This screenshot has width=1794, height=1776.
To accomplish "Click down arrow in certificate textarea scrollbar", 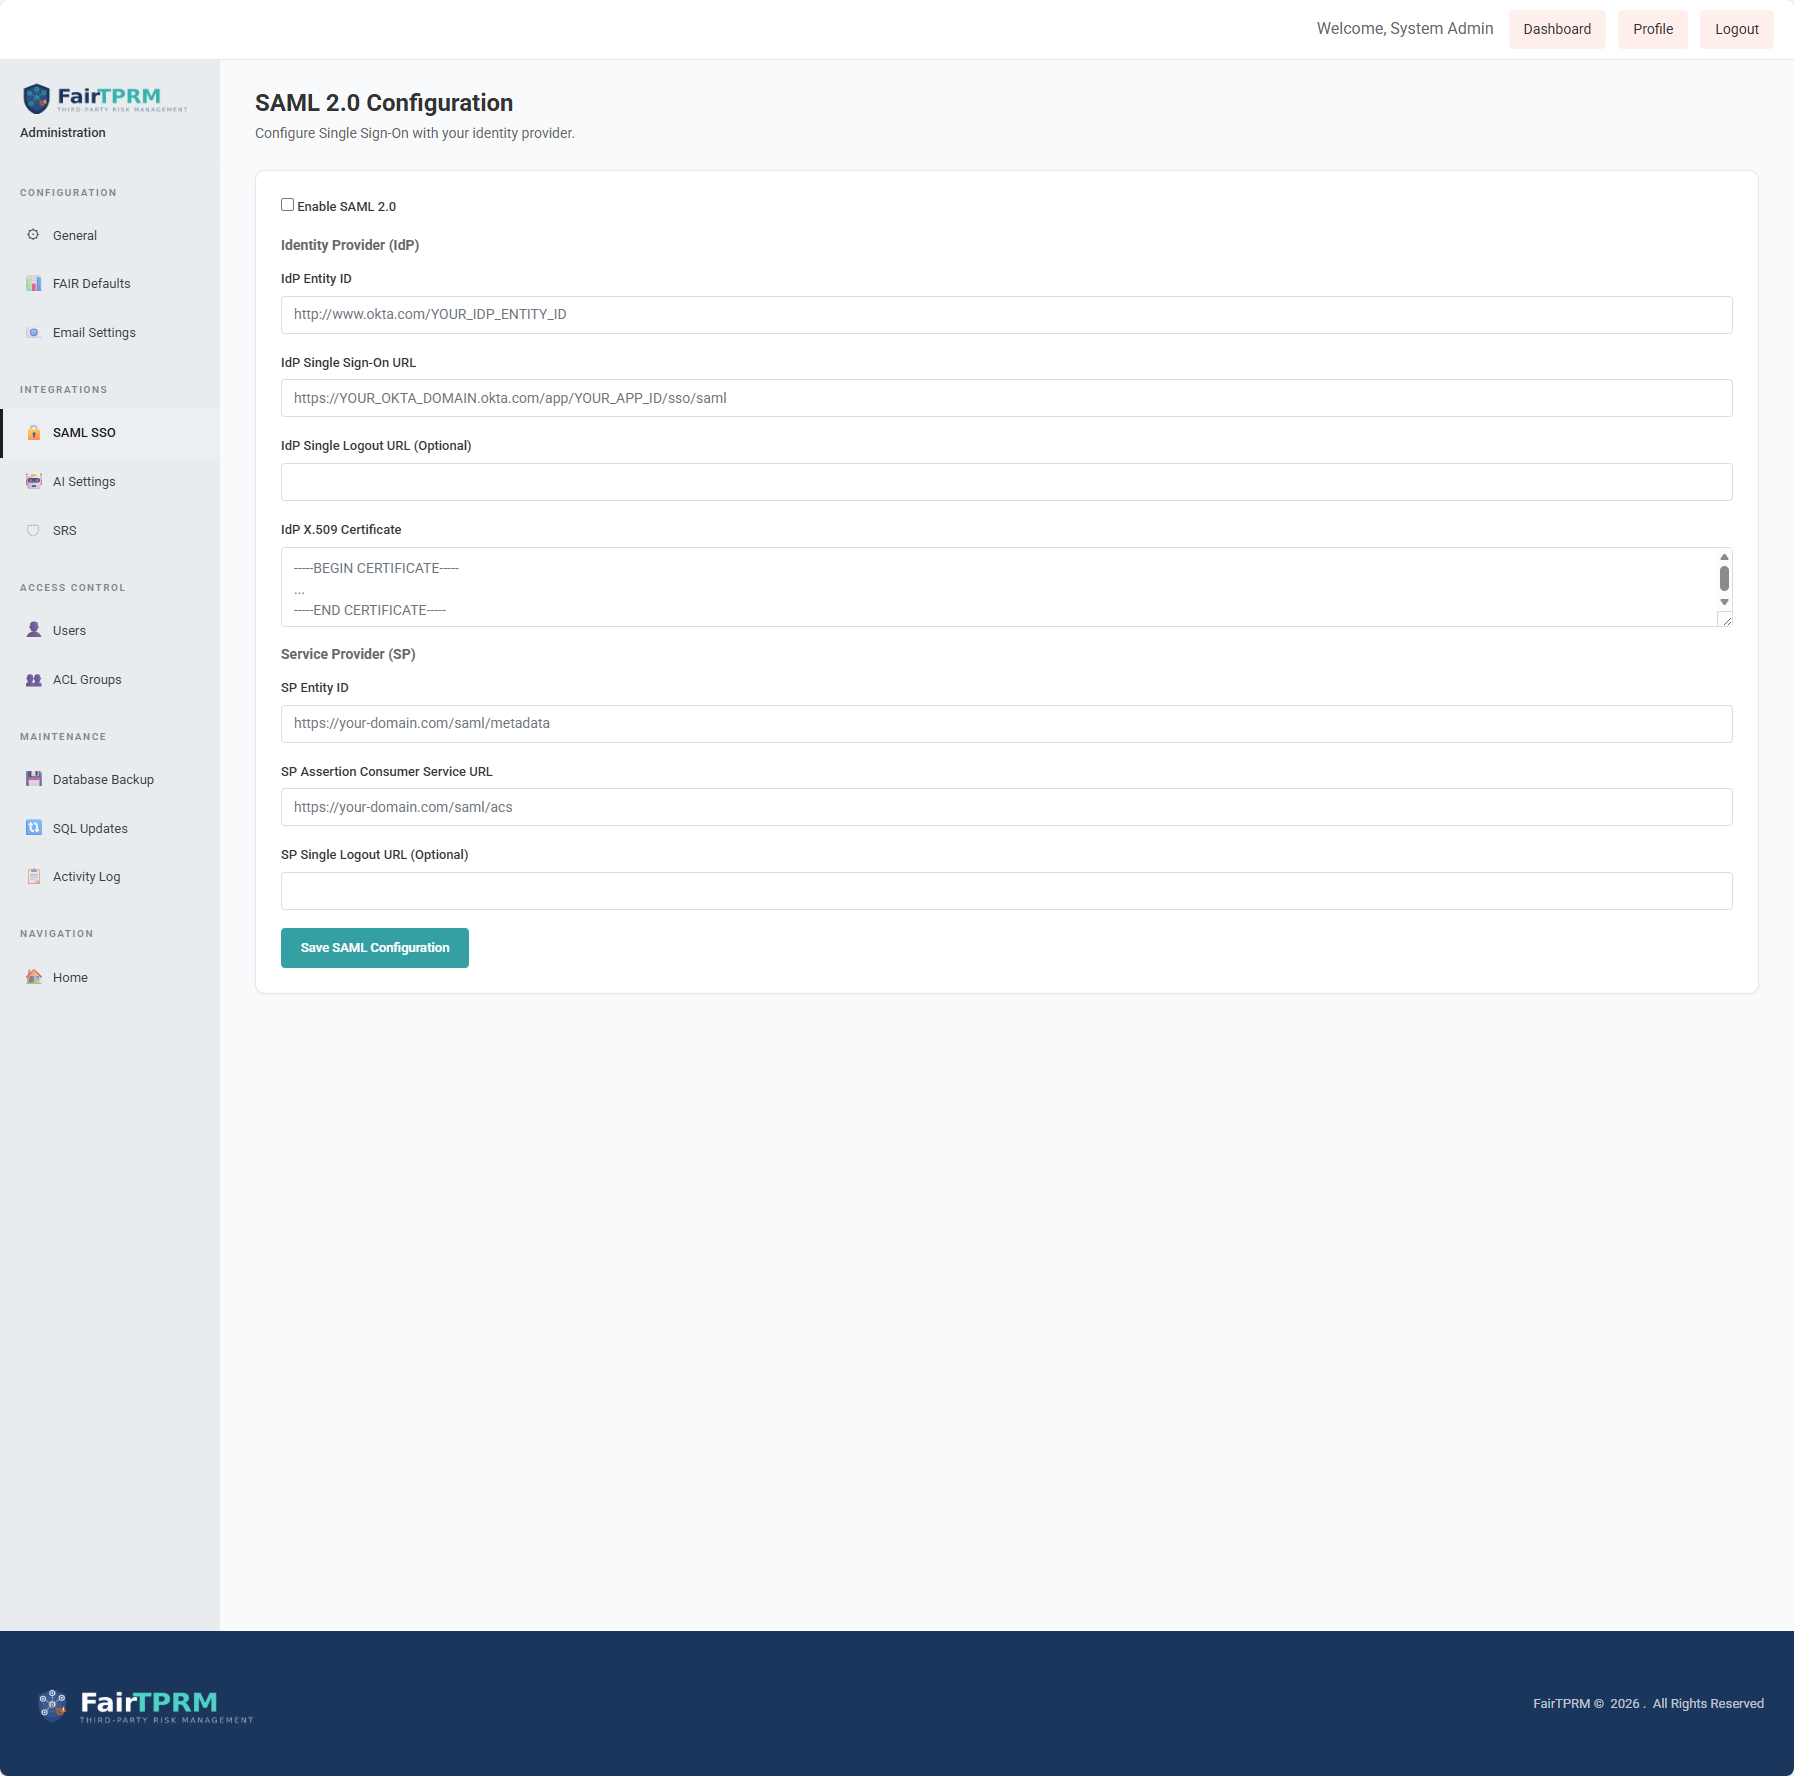I will [1724, 602].
